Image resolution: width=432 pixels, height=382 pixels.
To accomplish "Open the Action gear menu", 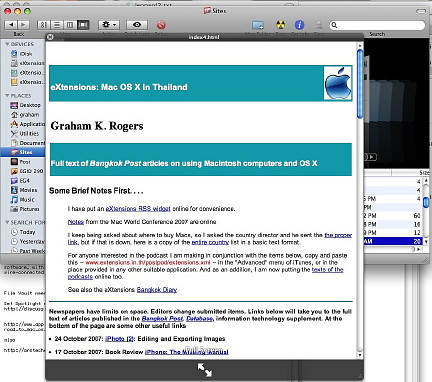I will [x=109, y=25].
